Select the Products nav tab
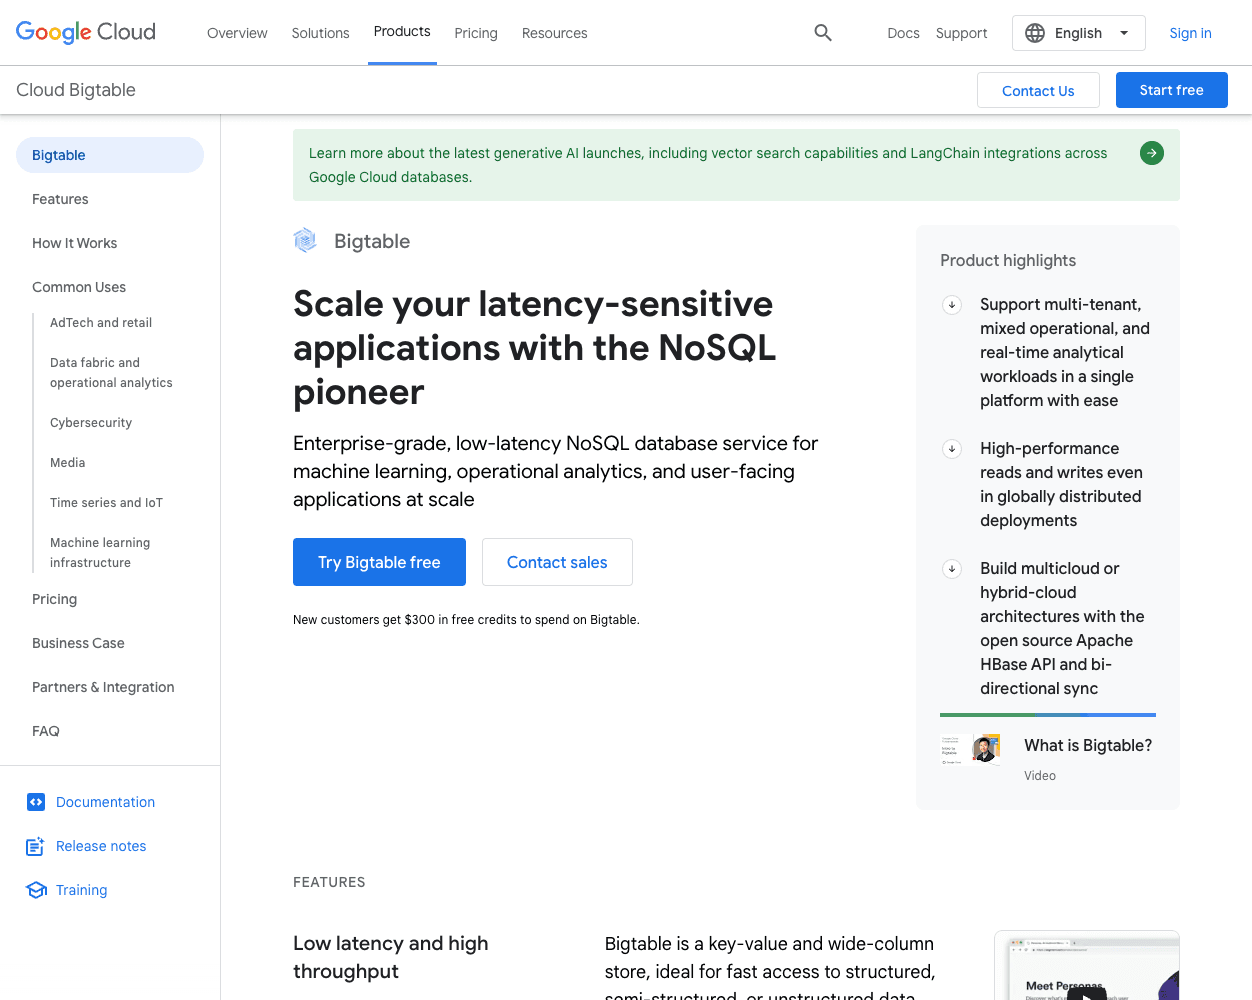This screenshot has width=1252, height=1000. 402,32
